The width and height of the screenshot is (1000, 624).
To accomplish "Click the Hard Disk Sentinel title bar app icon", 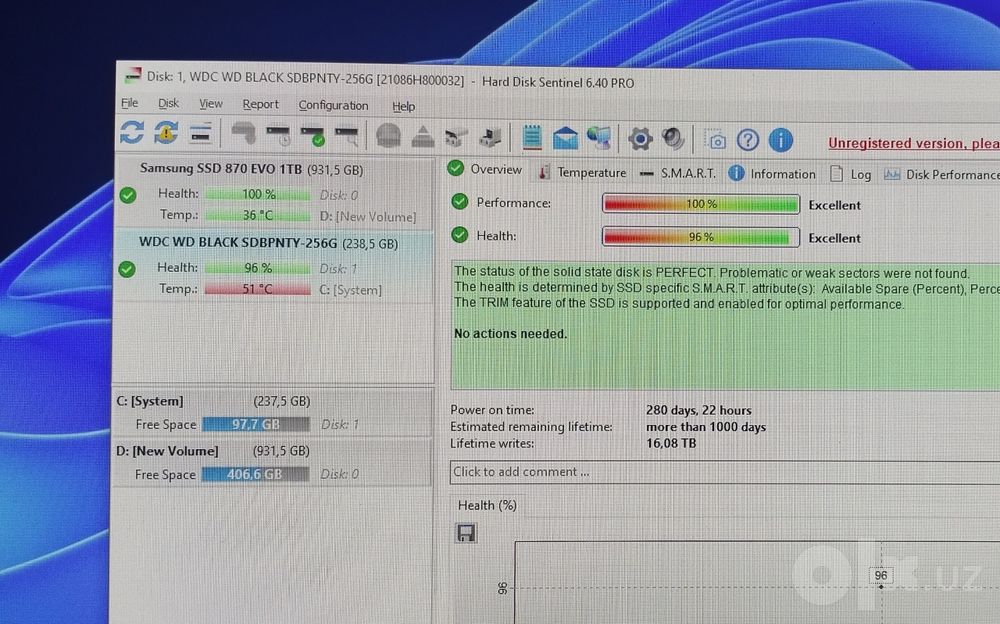I will click(x=133, y=75).
